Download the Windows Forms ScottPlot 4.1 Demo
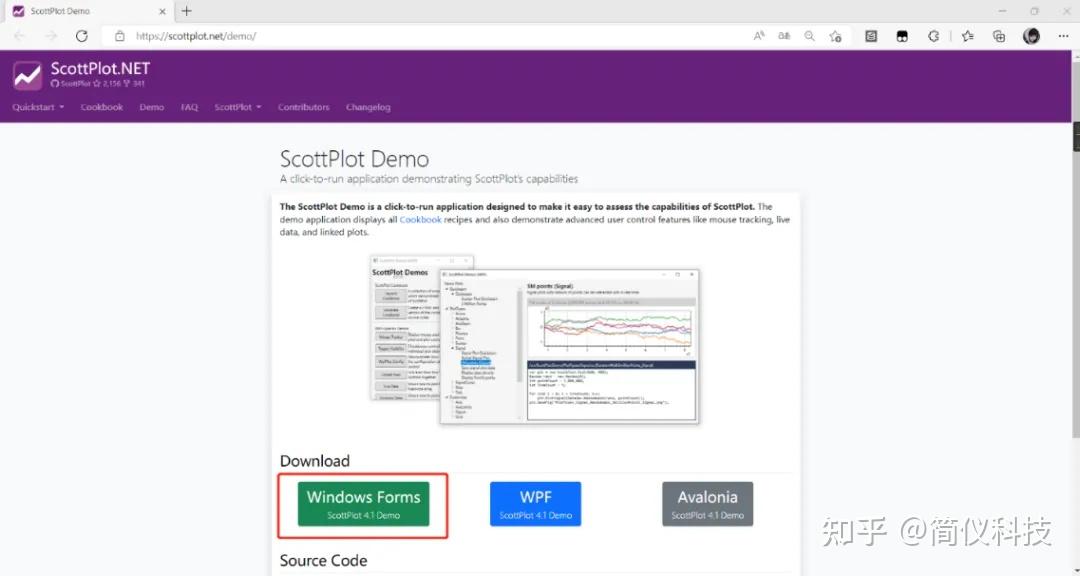 tap(364, 504)
